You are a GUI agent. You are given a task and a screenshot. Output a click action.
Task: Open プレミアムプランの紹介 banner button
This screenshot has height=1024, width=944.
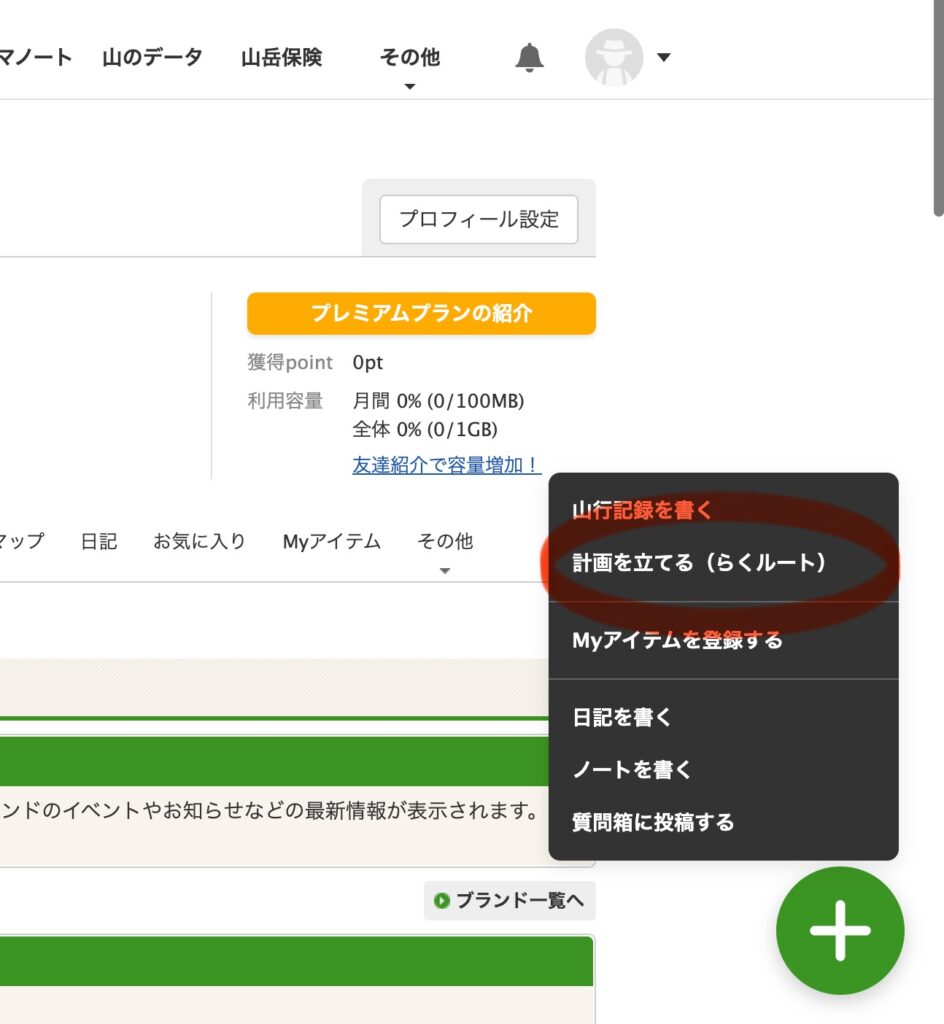(421, 313)
